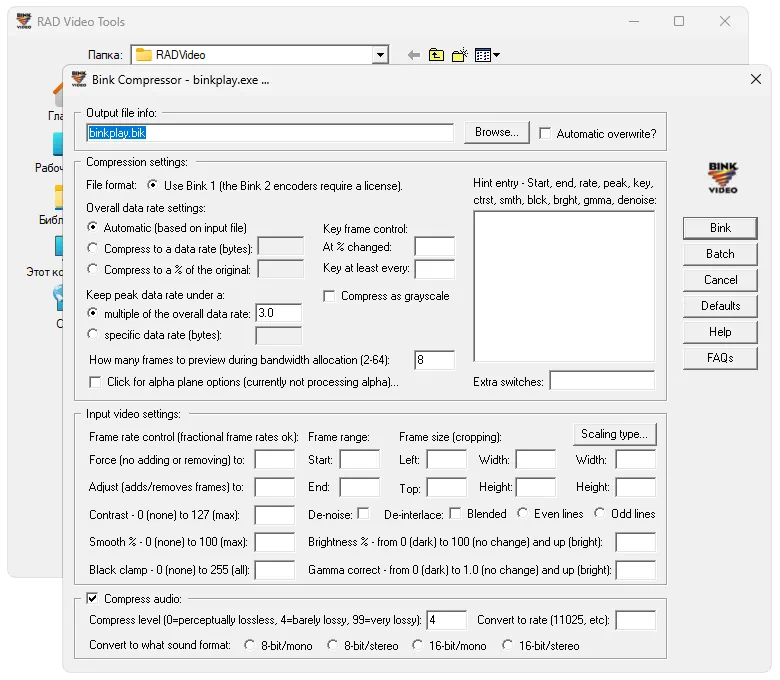
Task: Click the Hint entry text area
Action: [564, 287]
